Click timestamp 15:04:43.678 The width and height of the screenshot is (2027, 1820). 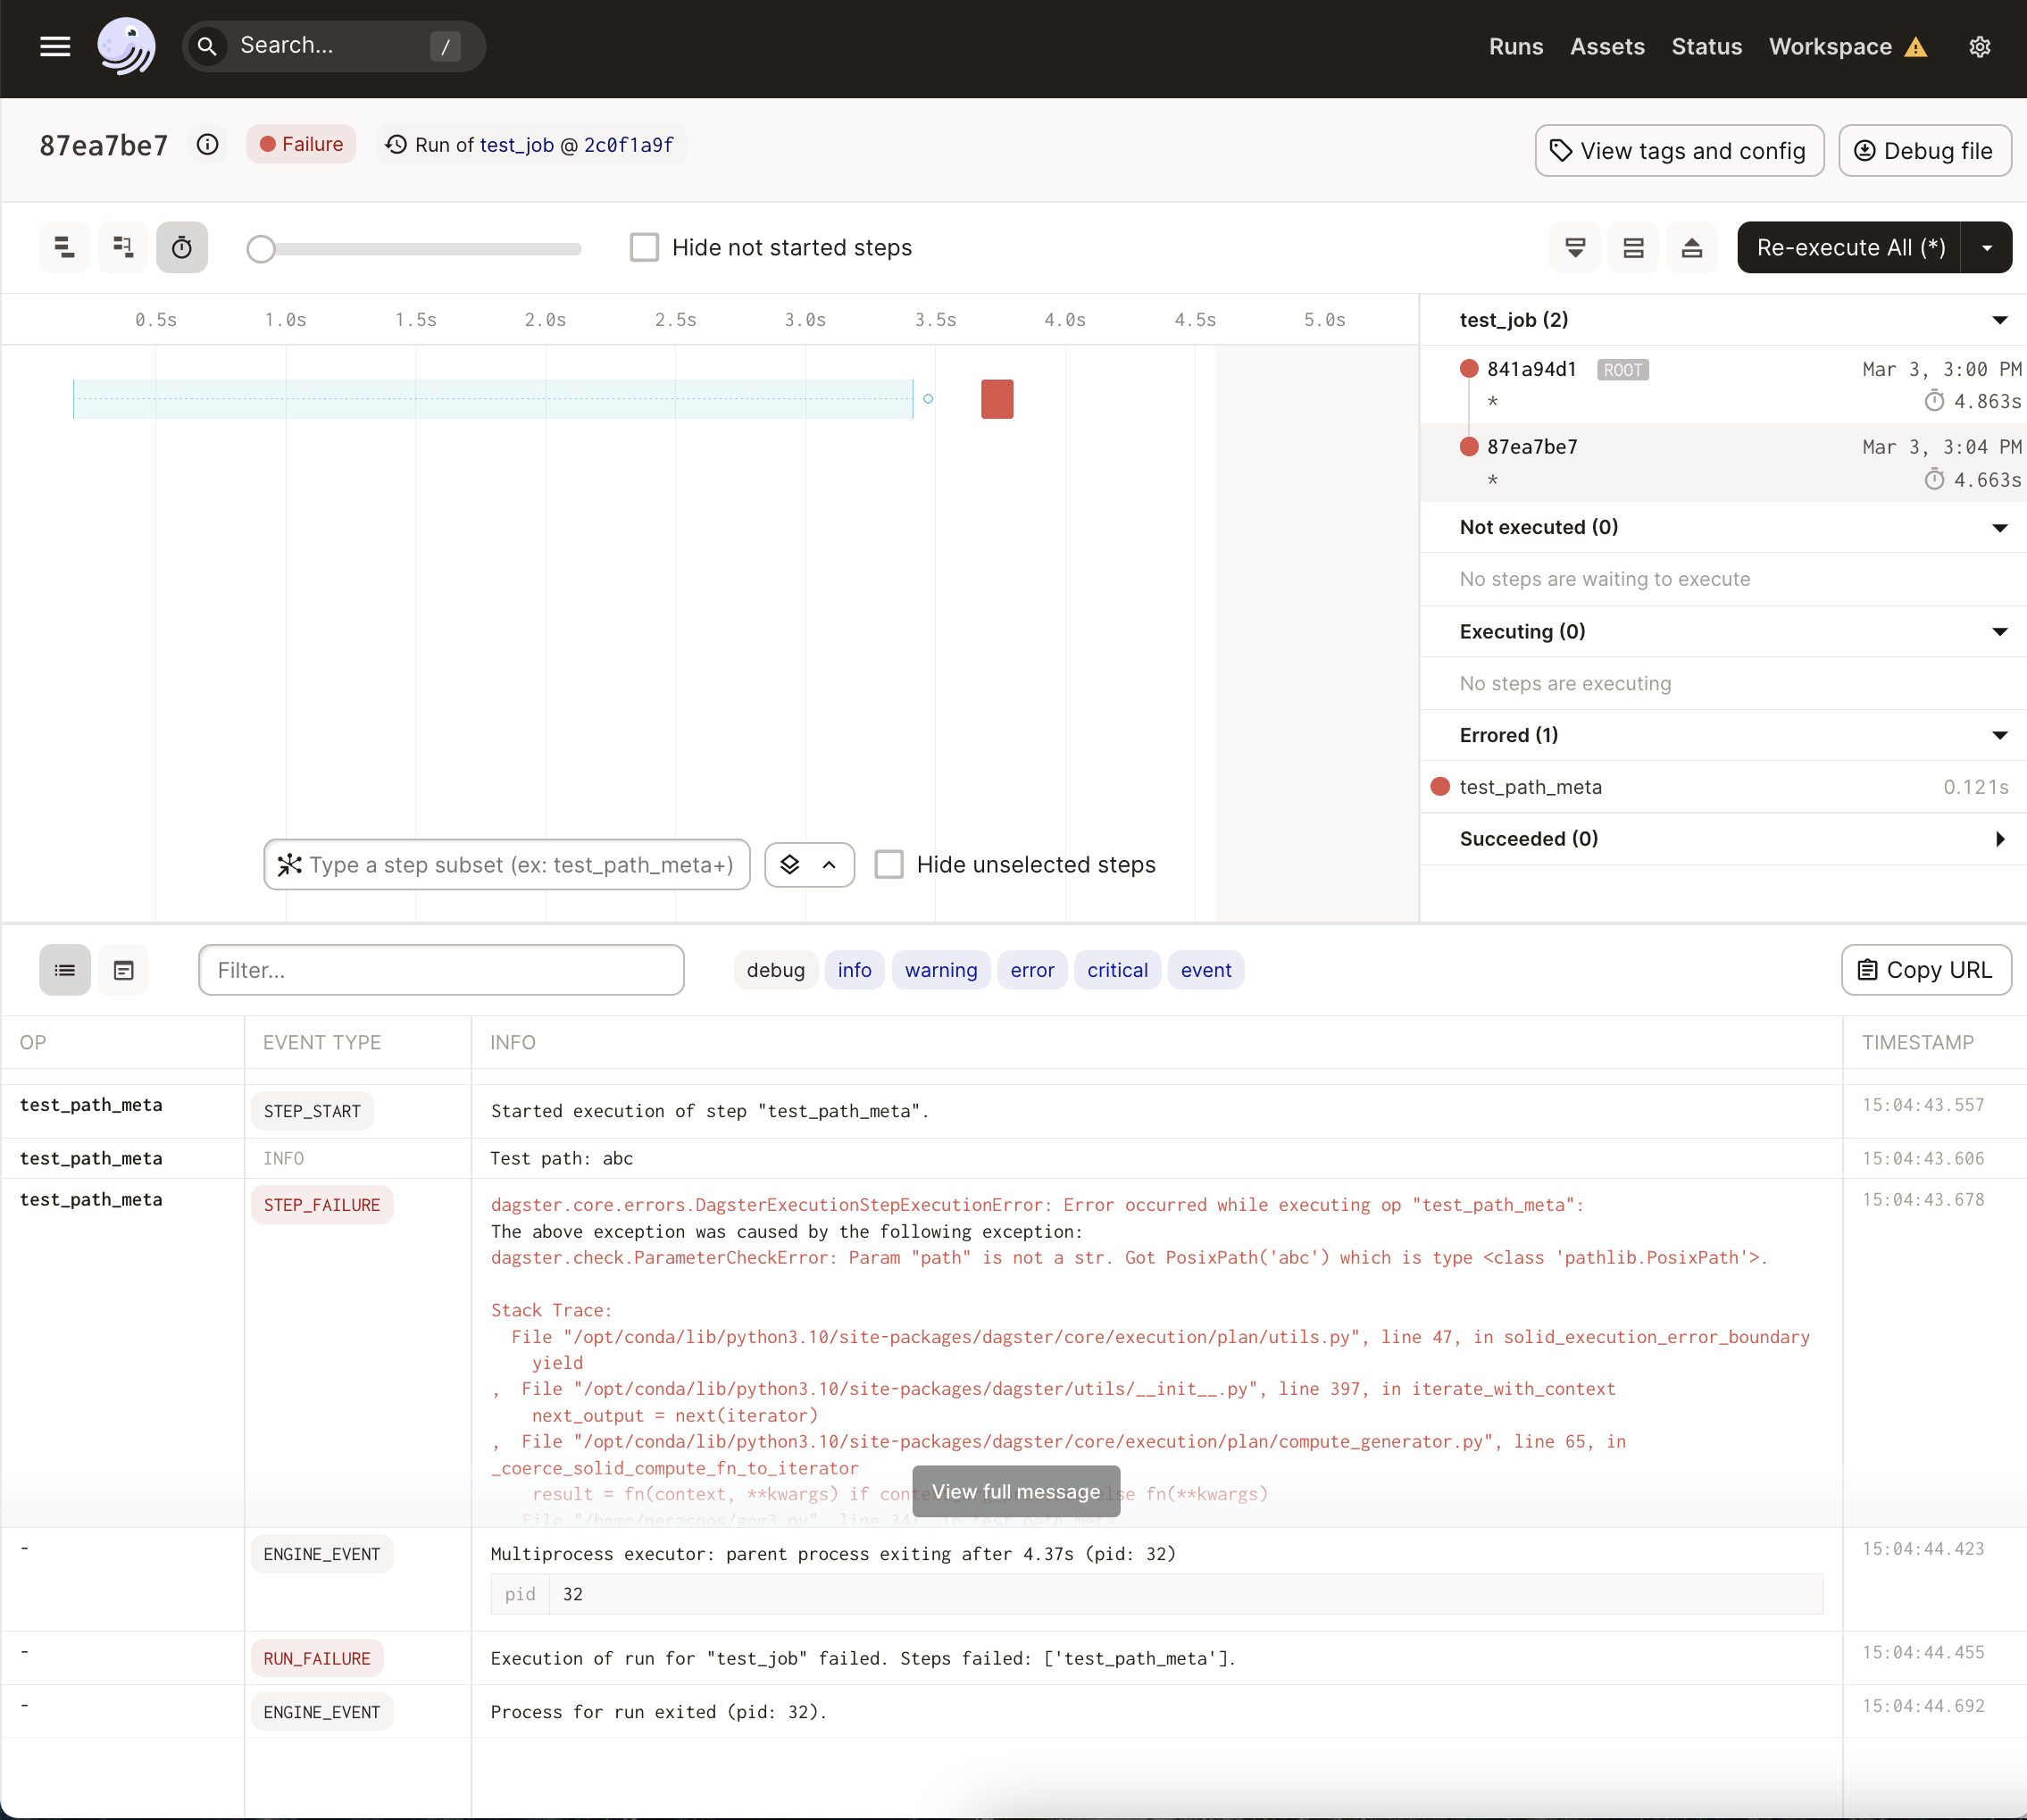coord(1922,1199)
